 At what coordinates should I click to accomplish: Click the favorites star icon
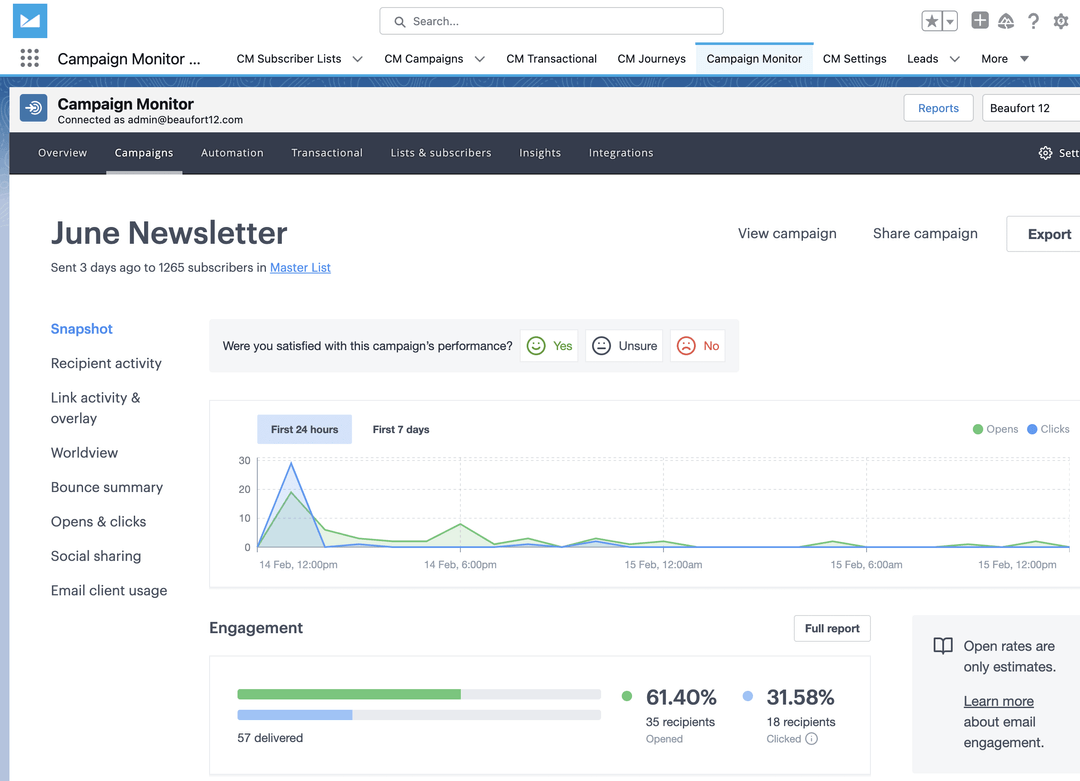click(933, 20)
